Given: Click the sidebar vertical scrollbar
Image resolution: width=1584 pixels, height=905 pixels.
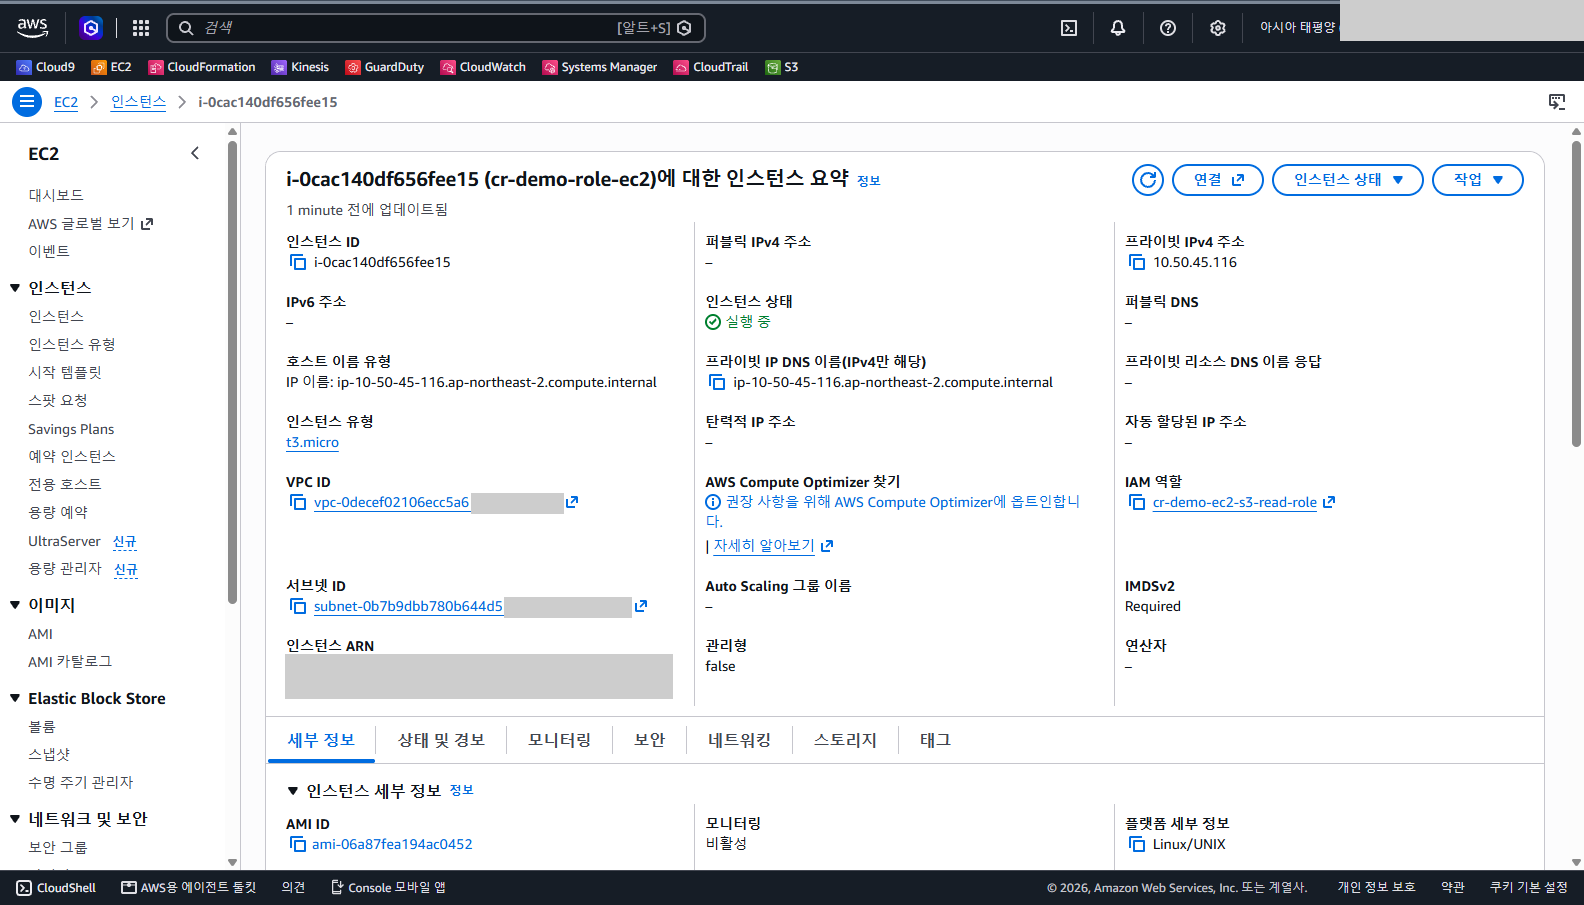Looking at the screenshot, I should (x=232, y=372).
